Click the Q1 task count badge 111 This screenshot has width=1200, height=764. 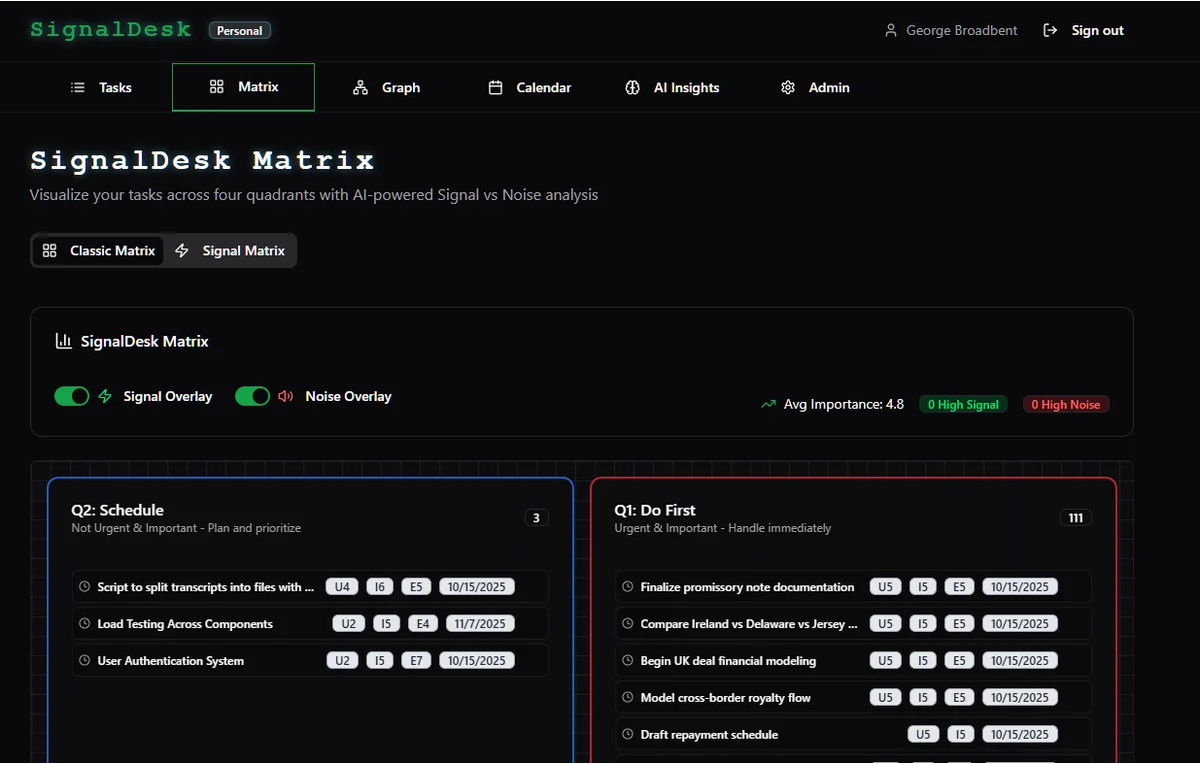click(1076, 518)
